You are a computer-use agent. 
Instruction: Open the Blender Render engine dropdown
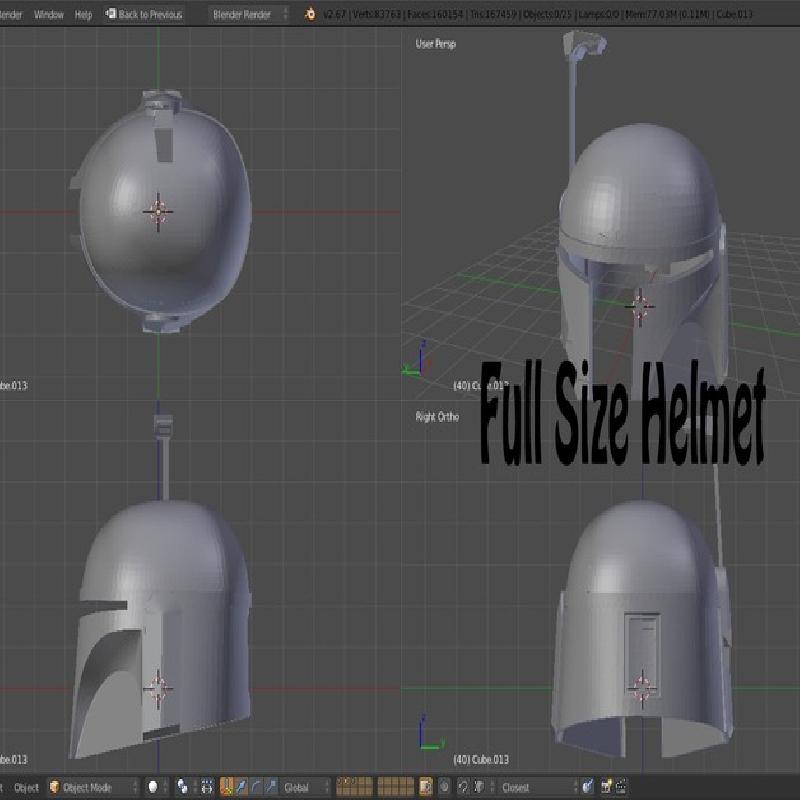point(249,14)
